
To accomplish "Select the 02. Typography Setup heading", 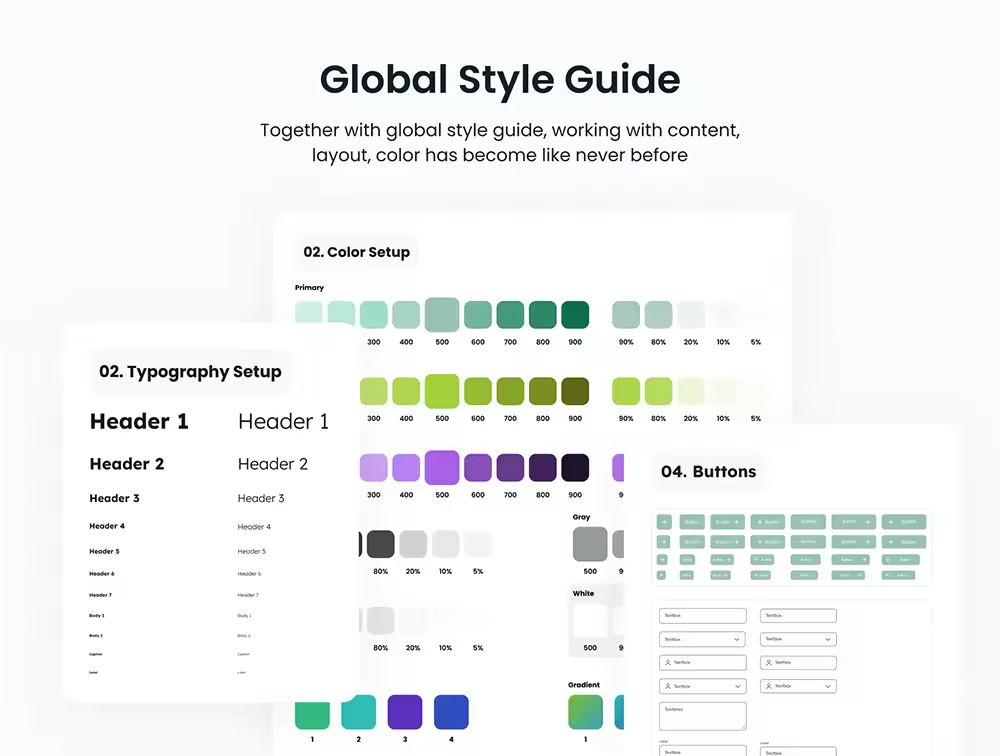I will pos(190,372).
